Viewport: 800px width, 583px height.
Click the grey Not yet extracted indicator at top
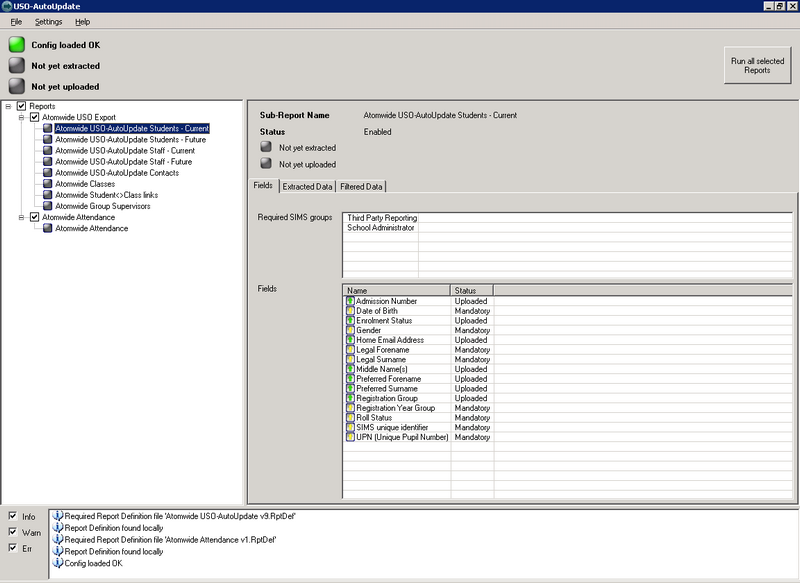coord(17,66)
